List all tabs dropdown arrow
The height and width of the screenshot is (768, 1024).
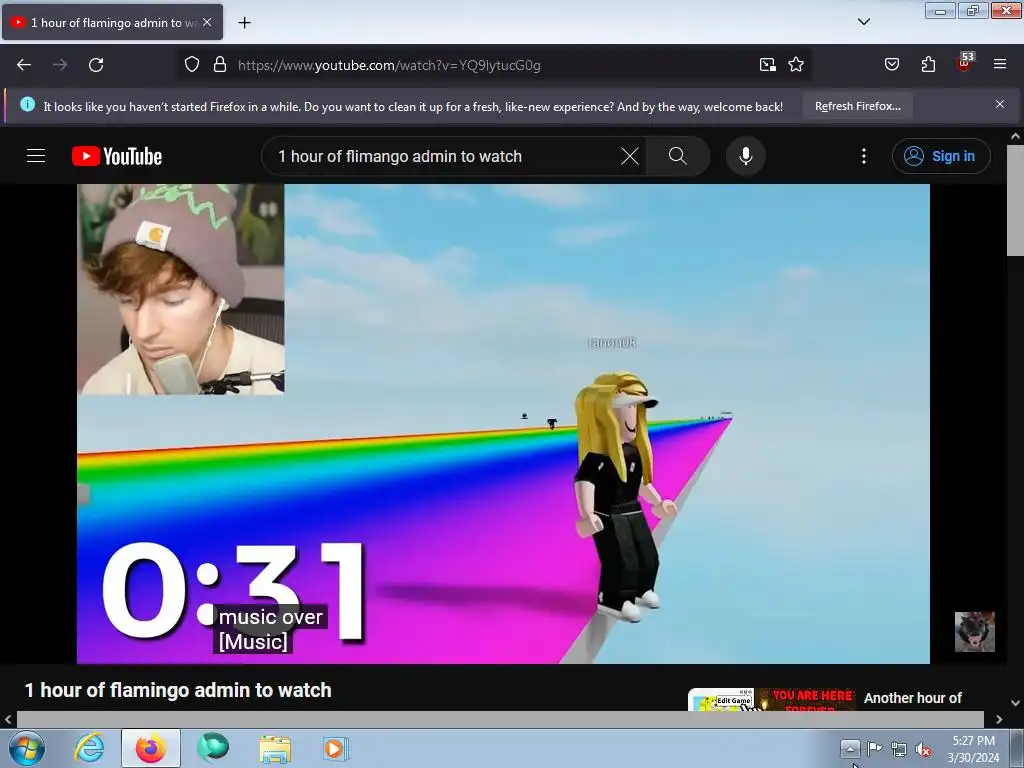coord(863,22)
